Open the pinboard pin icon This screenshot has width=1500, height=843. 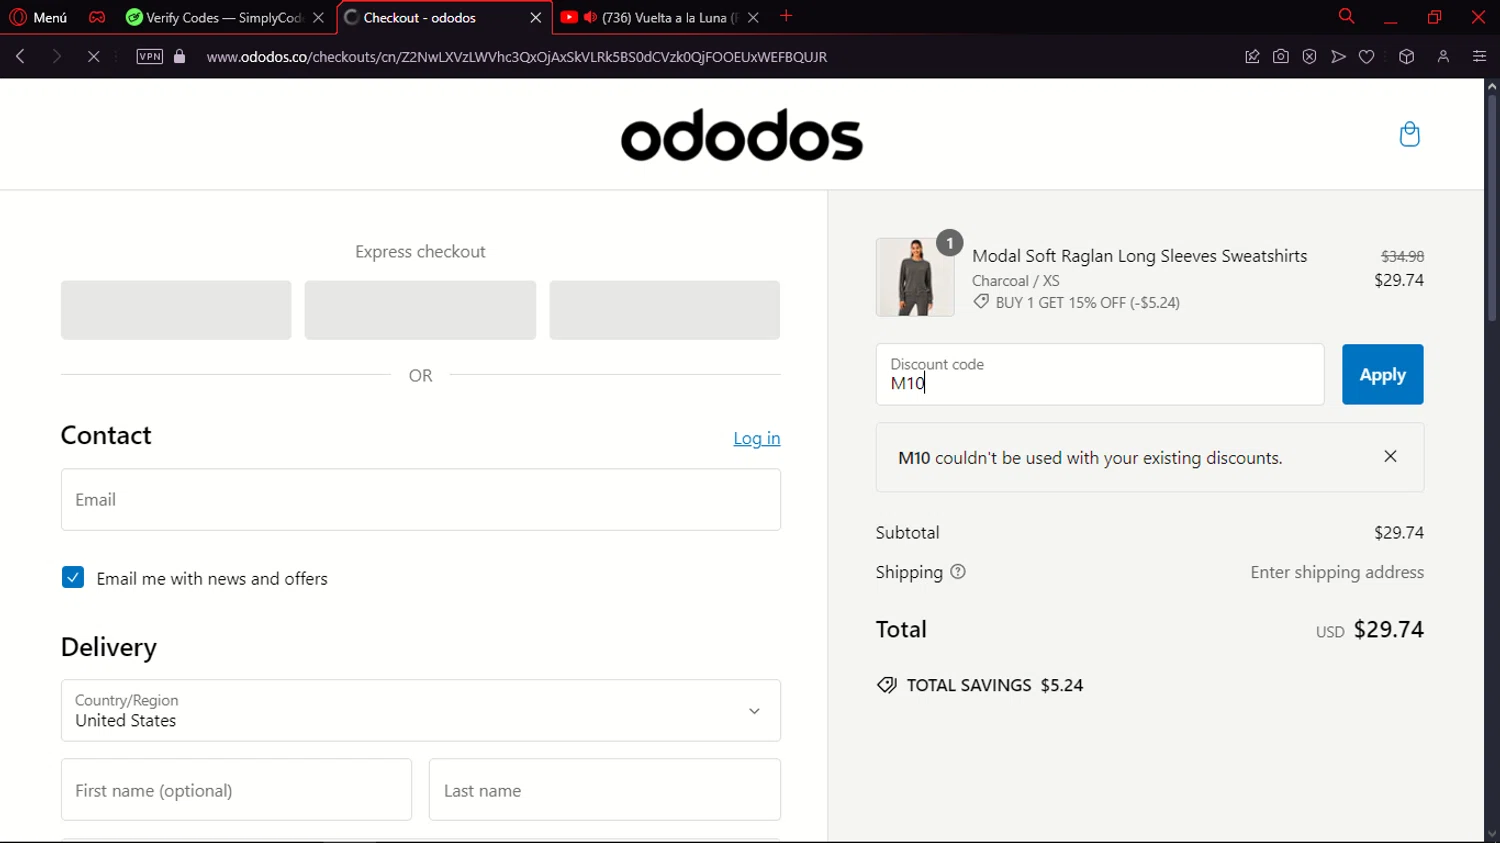point(1252,57)
